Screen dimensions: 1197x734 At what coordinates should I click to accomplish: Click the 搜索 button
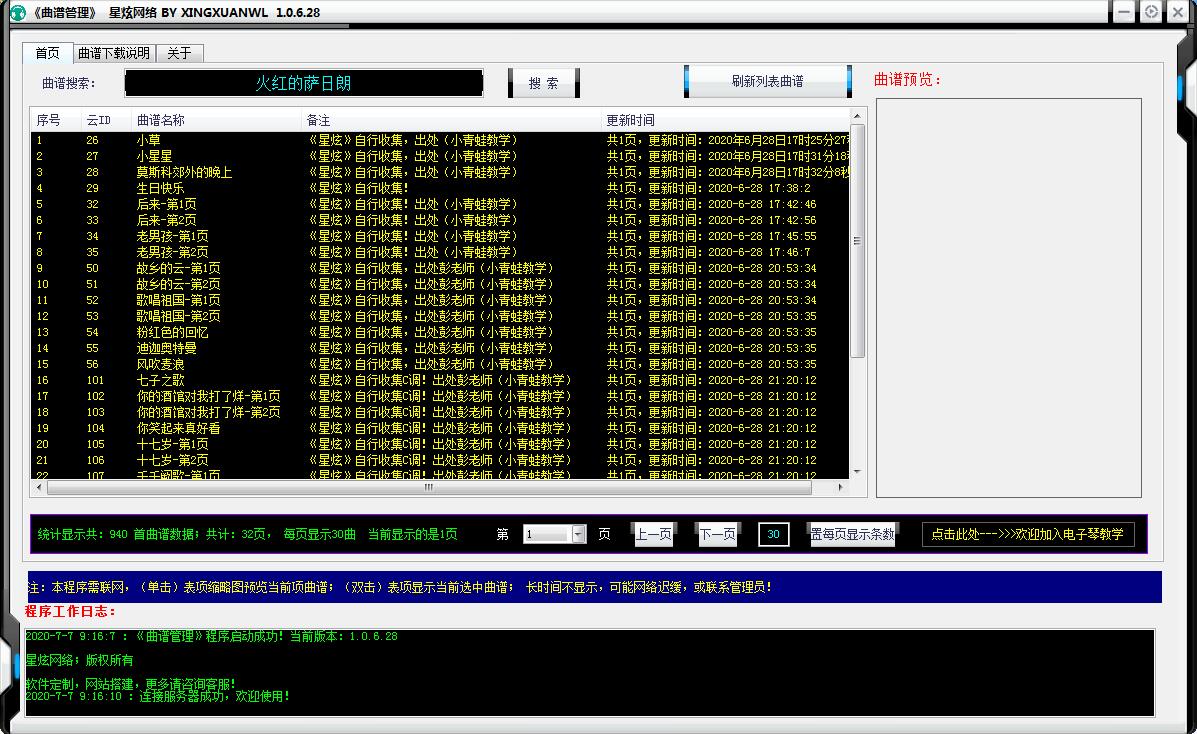543,83
